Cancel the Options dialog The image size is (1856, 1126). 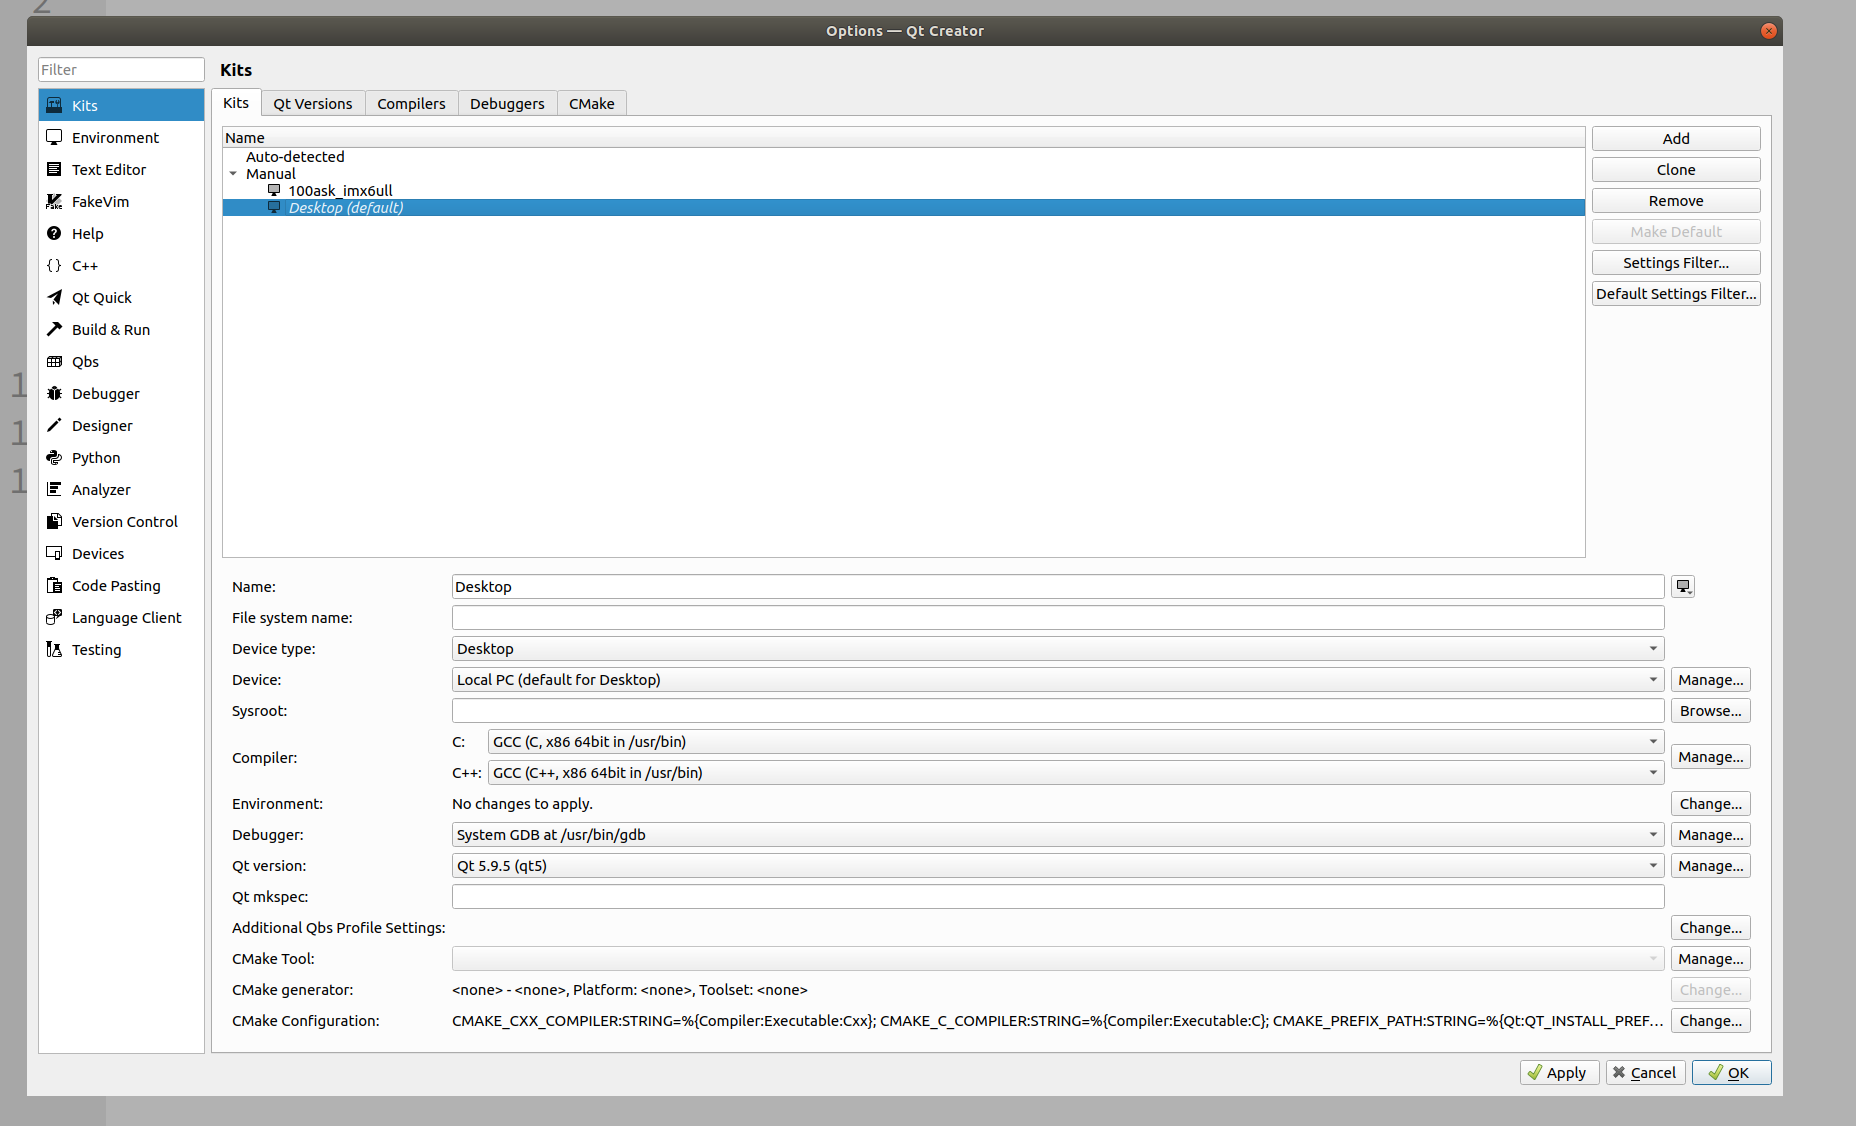1645,1073
